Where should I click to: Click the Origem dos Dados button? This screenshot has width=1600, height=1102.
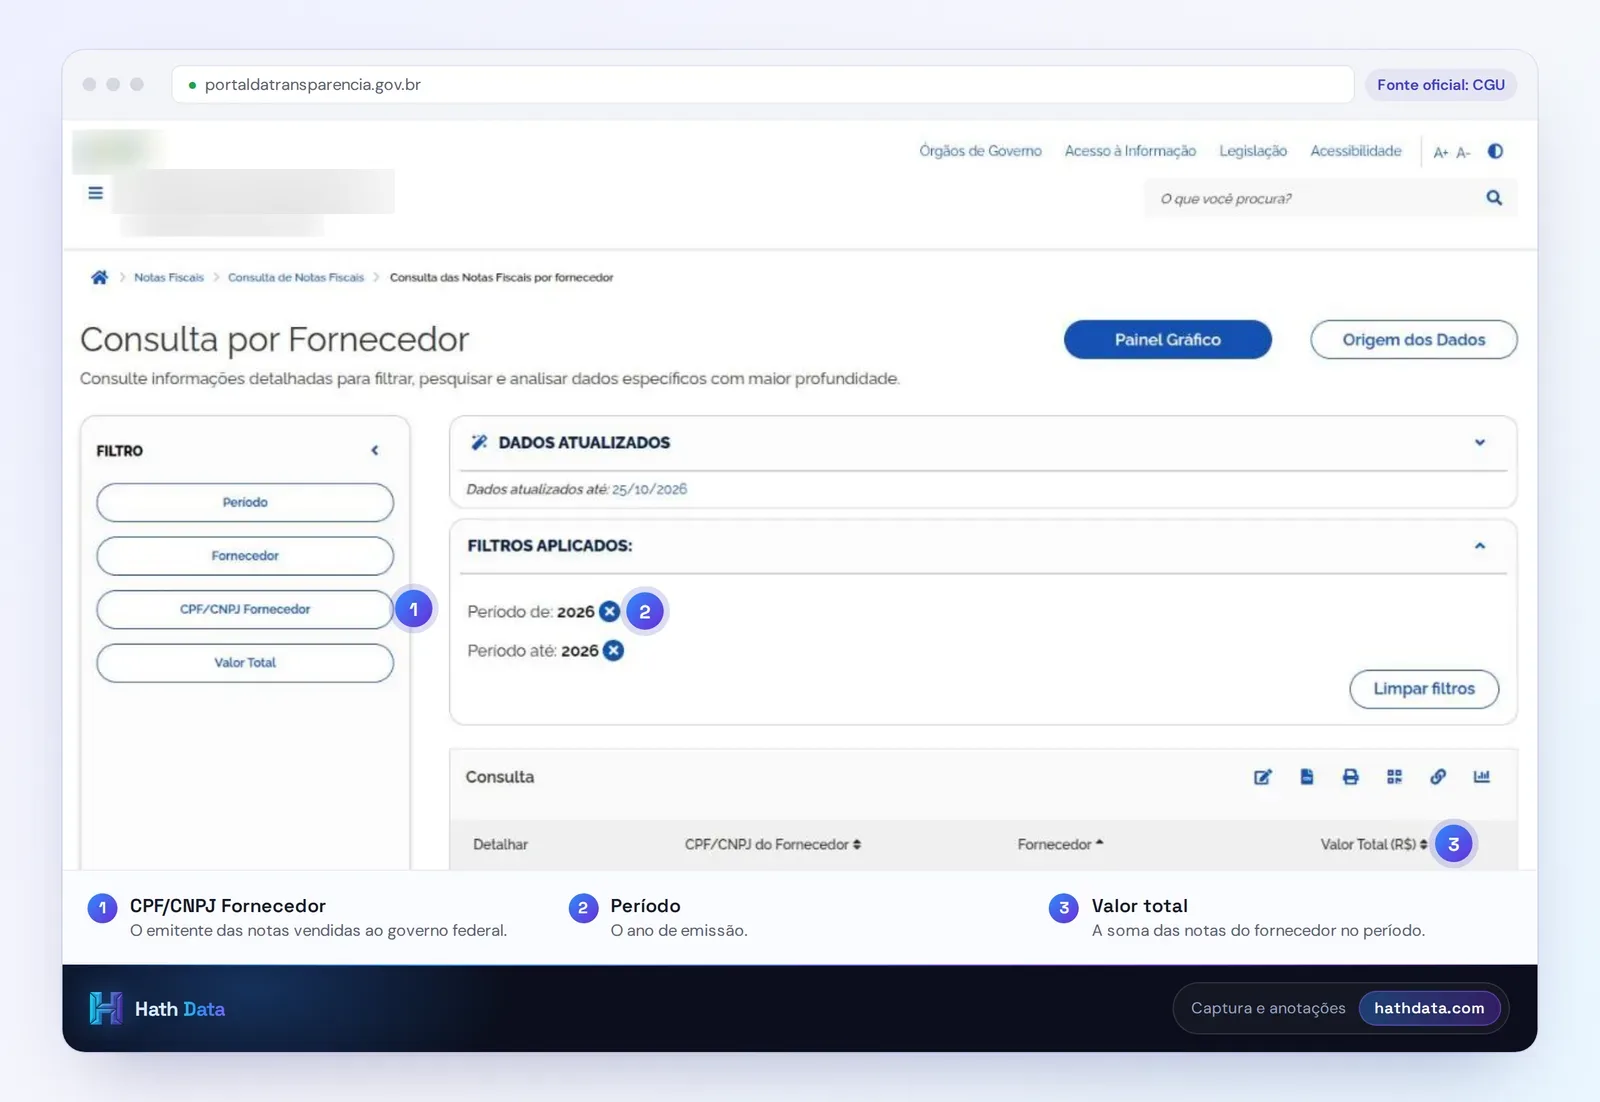[1414, 340]
